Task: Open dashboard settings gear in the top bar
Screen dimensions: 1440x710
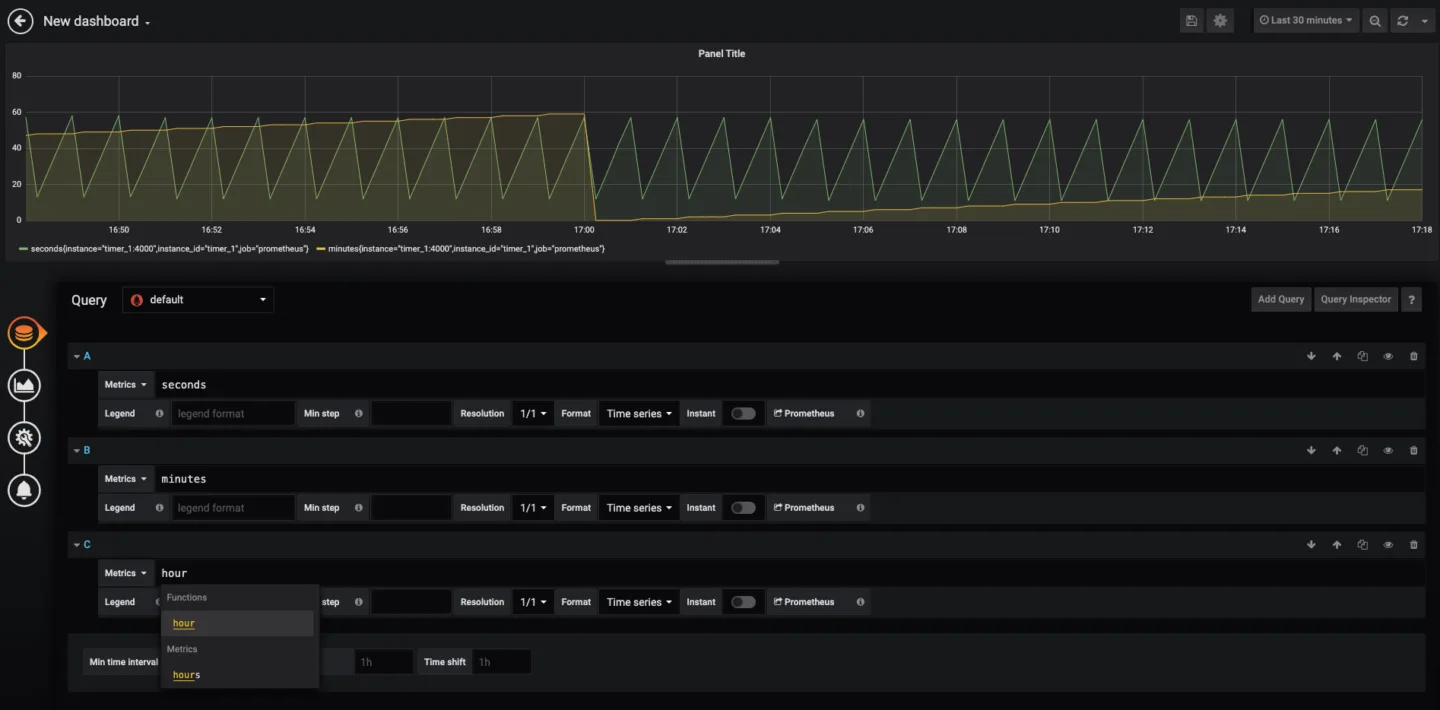Action: (1220, 21)
